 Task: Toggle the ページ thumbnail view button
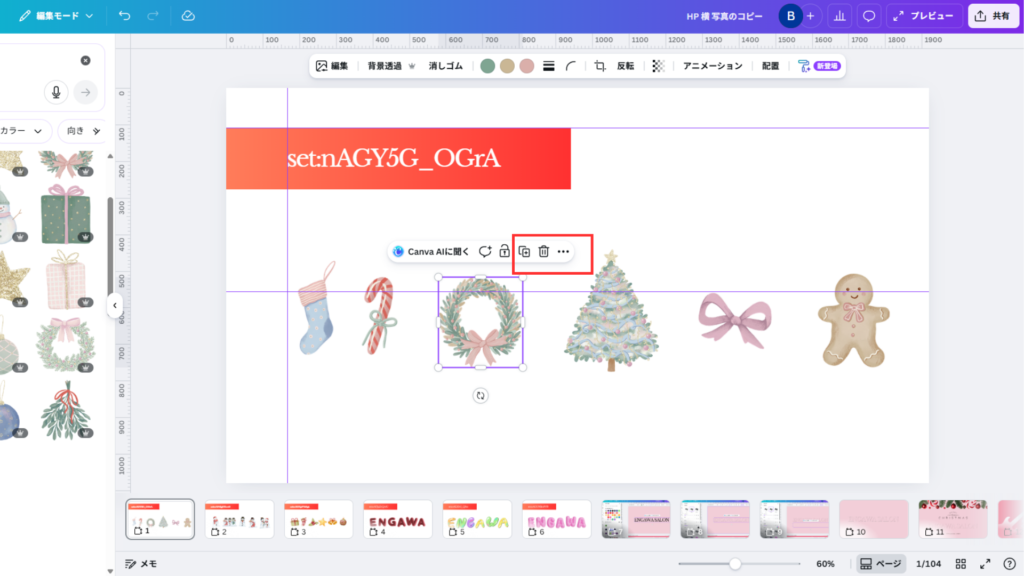click(882, 563)
